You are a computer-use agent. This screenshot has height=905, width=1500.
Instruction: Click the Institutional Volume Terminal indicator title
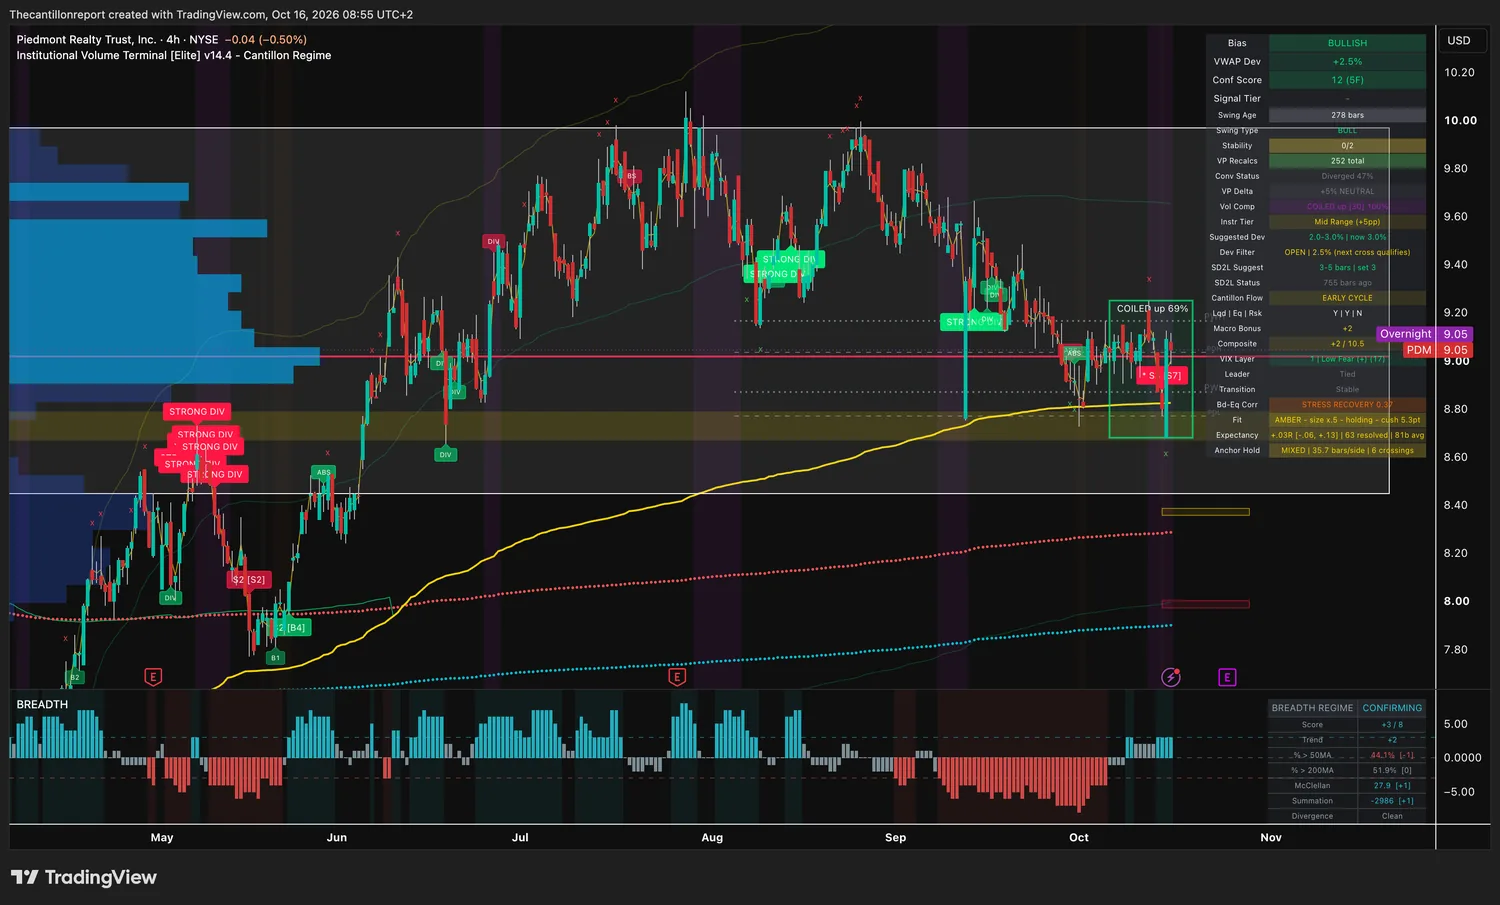point(174,56)
